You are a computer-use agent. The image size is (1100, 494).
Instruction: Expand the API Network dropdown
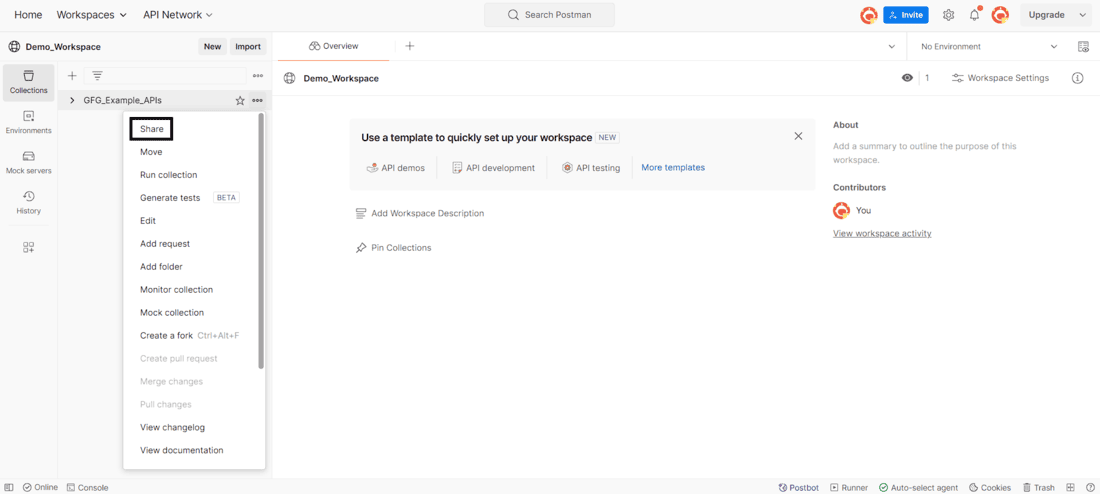tap(177, 15)
